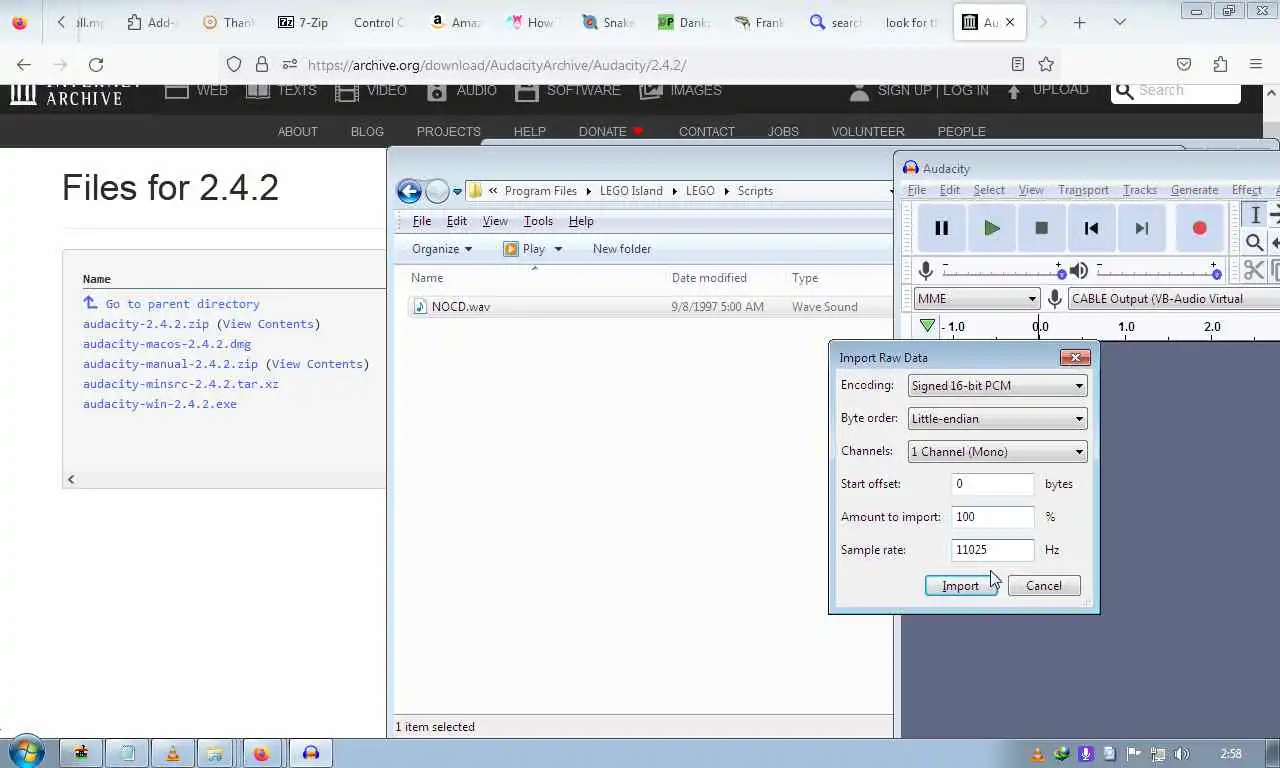Select the Zoom magnifier tool in Audacity

[1255, 242]
